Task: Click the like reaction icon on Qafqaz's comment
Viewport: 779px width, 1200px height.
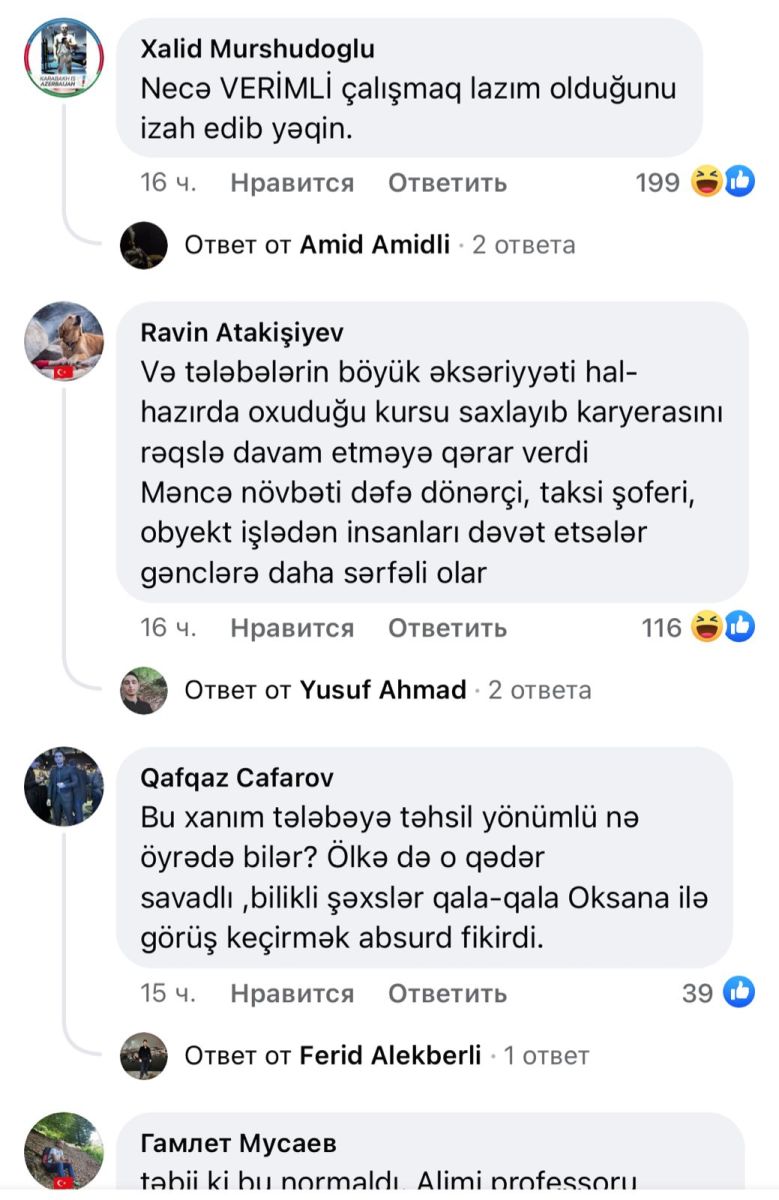Action: 738,992
